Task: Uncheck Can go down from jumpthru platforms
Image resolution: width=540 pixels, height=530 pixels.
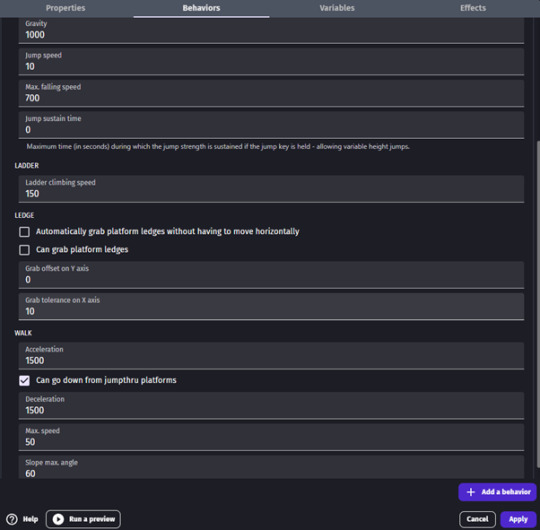Action: (x=24, y=381)
